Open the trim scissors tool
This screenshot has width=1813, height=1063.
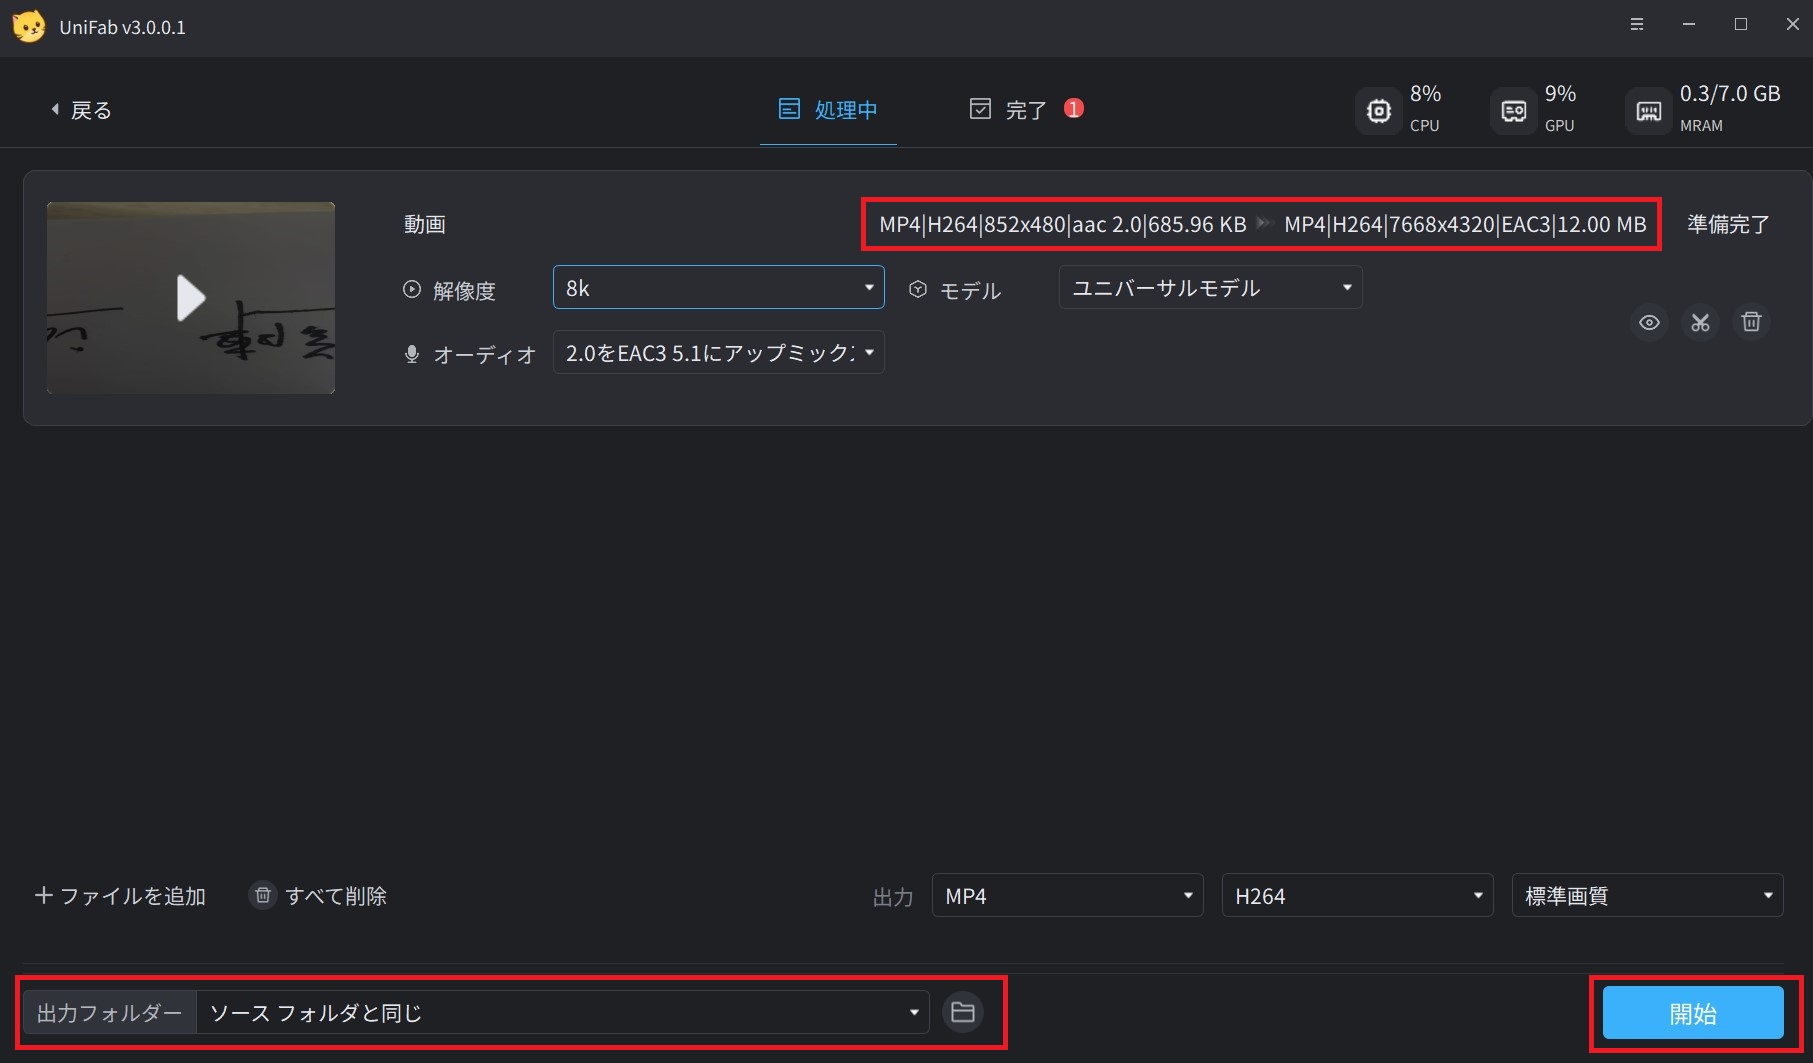click(x=1700, y=322)
